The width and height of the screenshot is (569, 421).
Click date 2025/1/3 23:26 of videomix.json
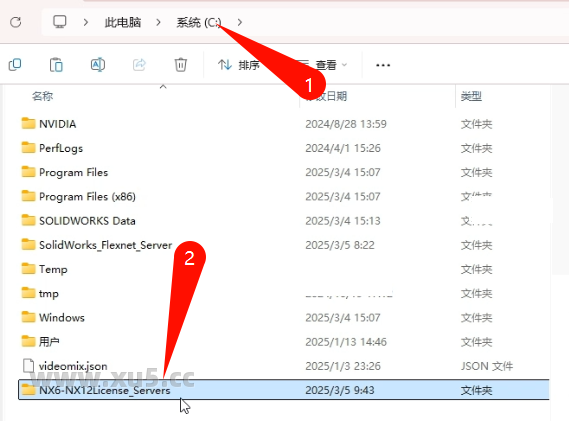[x=343, y=366]
